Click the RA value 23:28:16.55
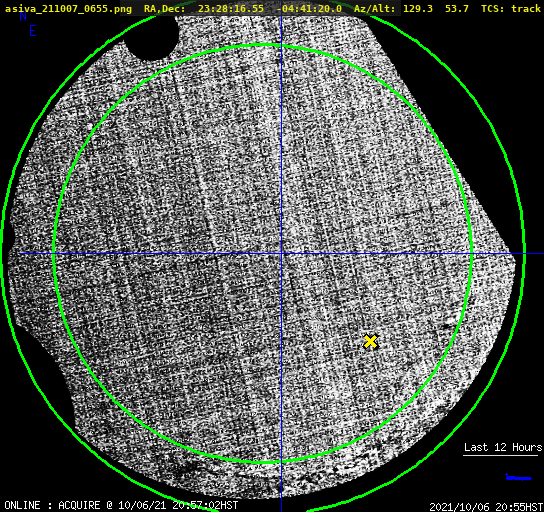This screenshot has height=512, width=544. [231, 9]
